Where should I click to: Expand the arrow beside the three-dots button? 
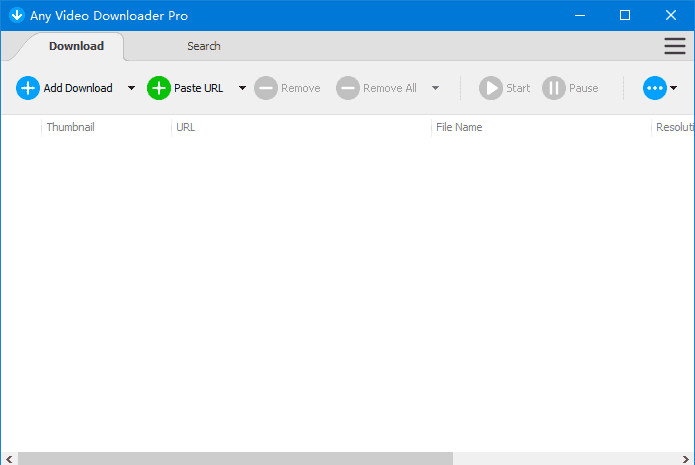pos(673,88)
